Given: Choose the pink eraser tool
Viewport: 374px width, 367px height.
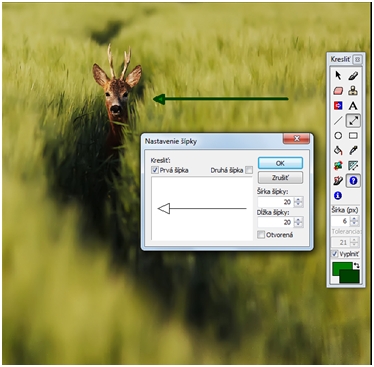Looking at the screenshot, I should click(x=338, y=91).
